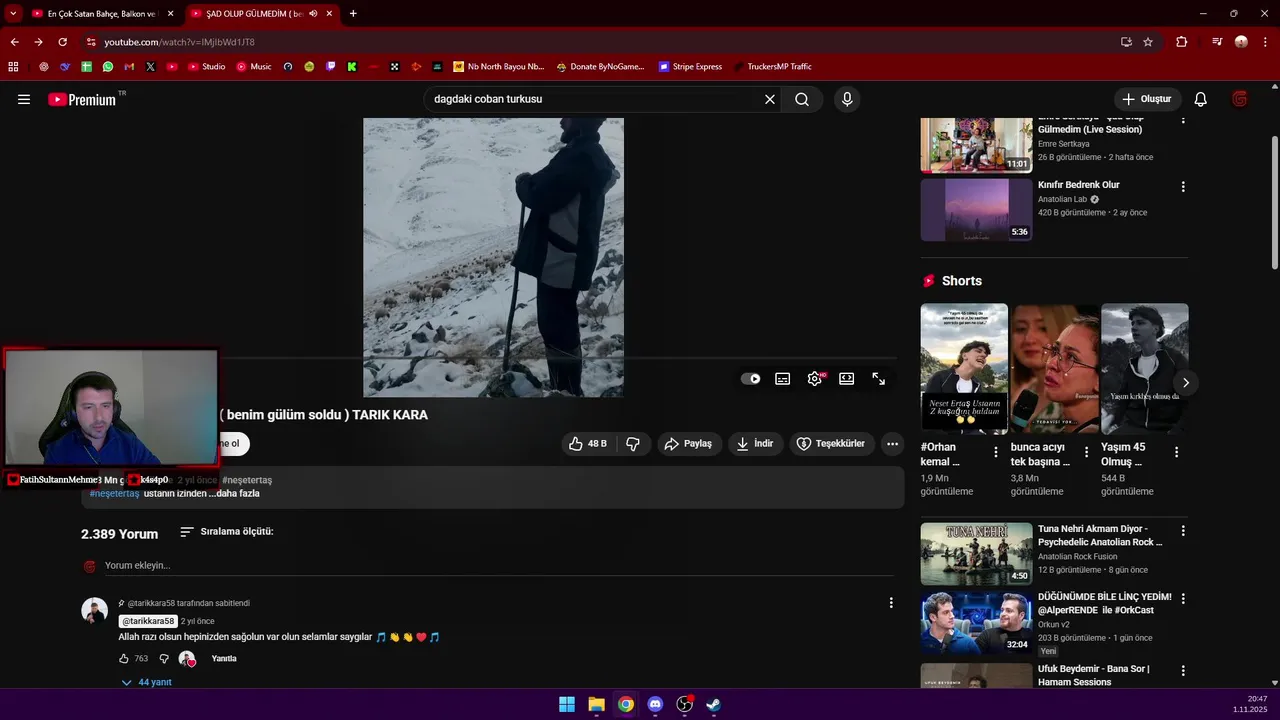Open Discord from the taskbar
Viewport: 1280px width, 720px height.
tap(655, 704)
